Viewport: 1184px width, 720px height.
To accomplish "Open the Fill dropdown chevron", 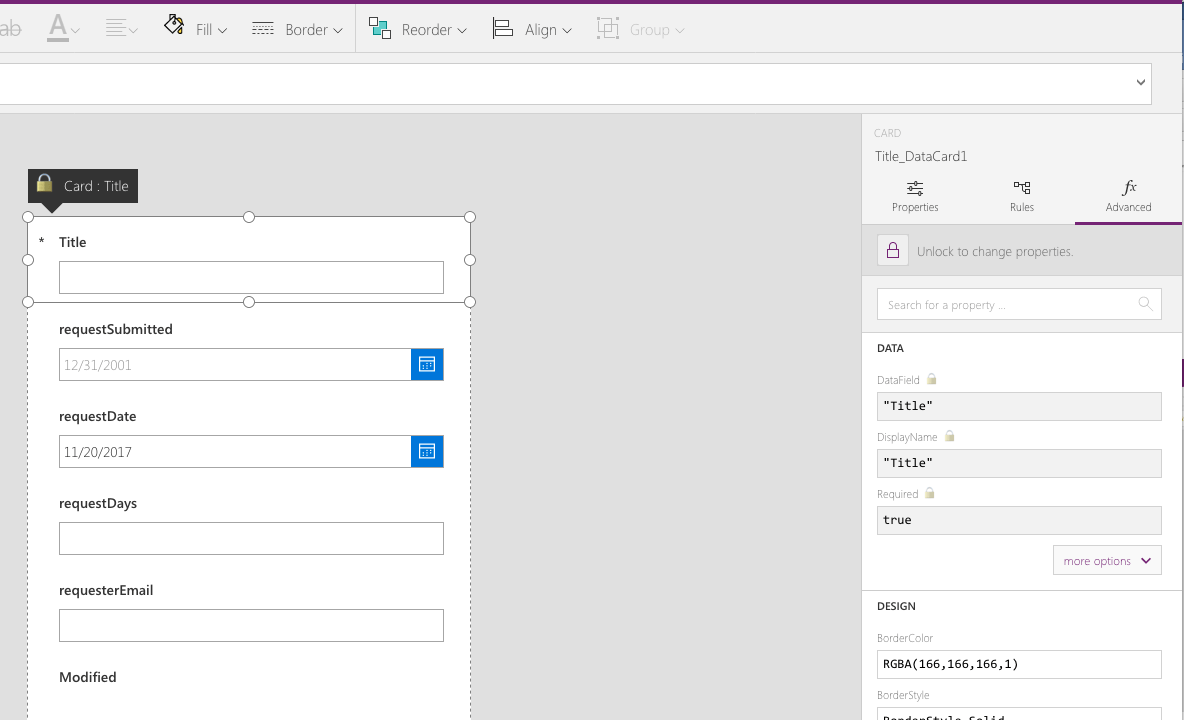I will [x=221, y=28].
